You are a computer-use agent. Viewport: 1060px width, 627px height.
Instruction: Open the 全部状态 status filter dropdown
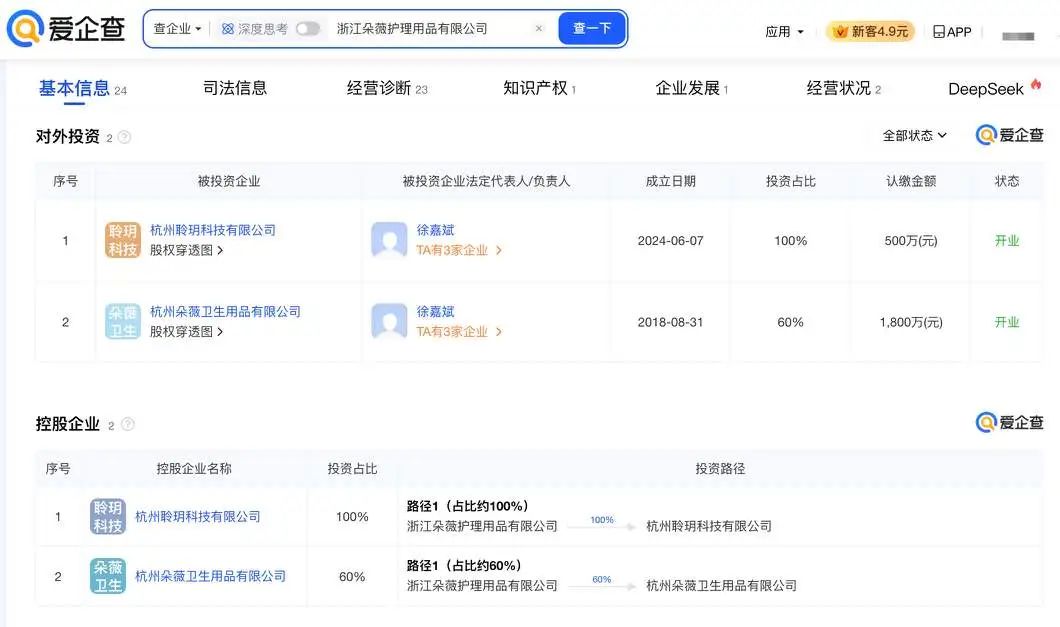(912, 135)
